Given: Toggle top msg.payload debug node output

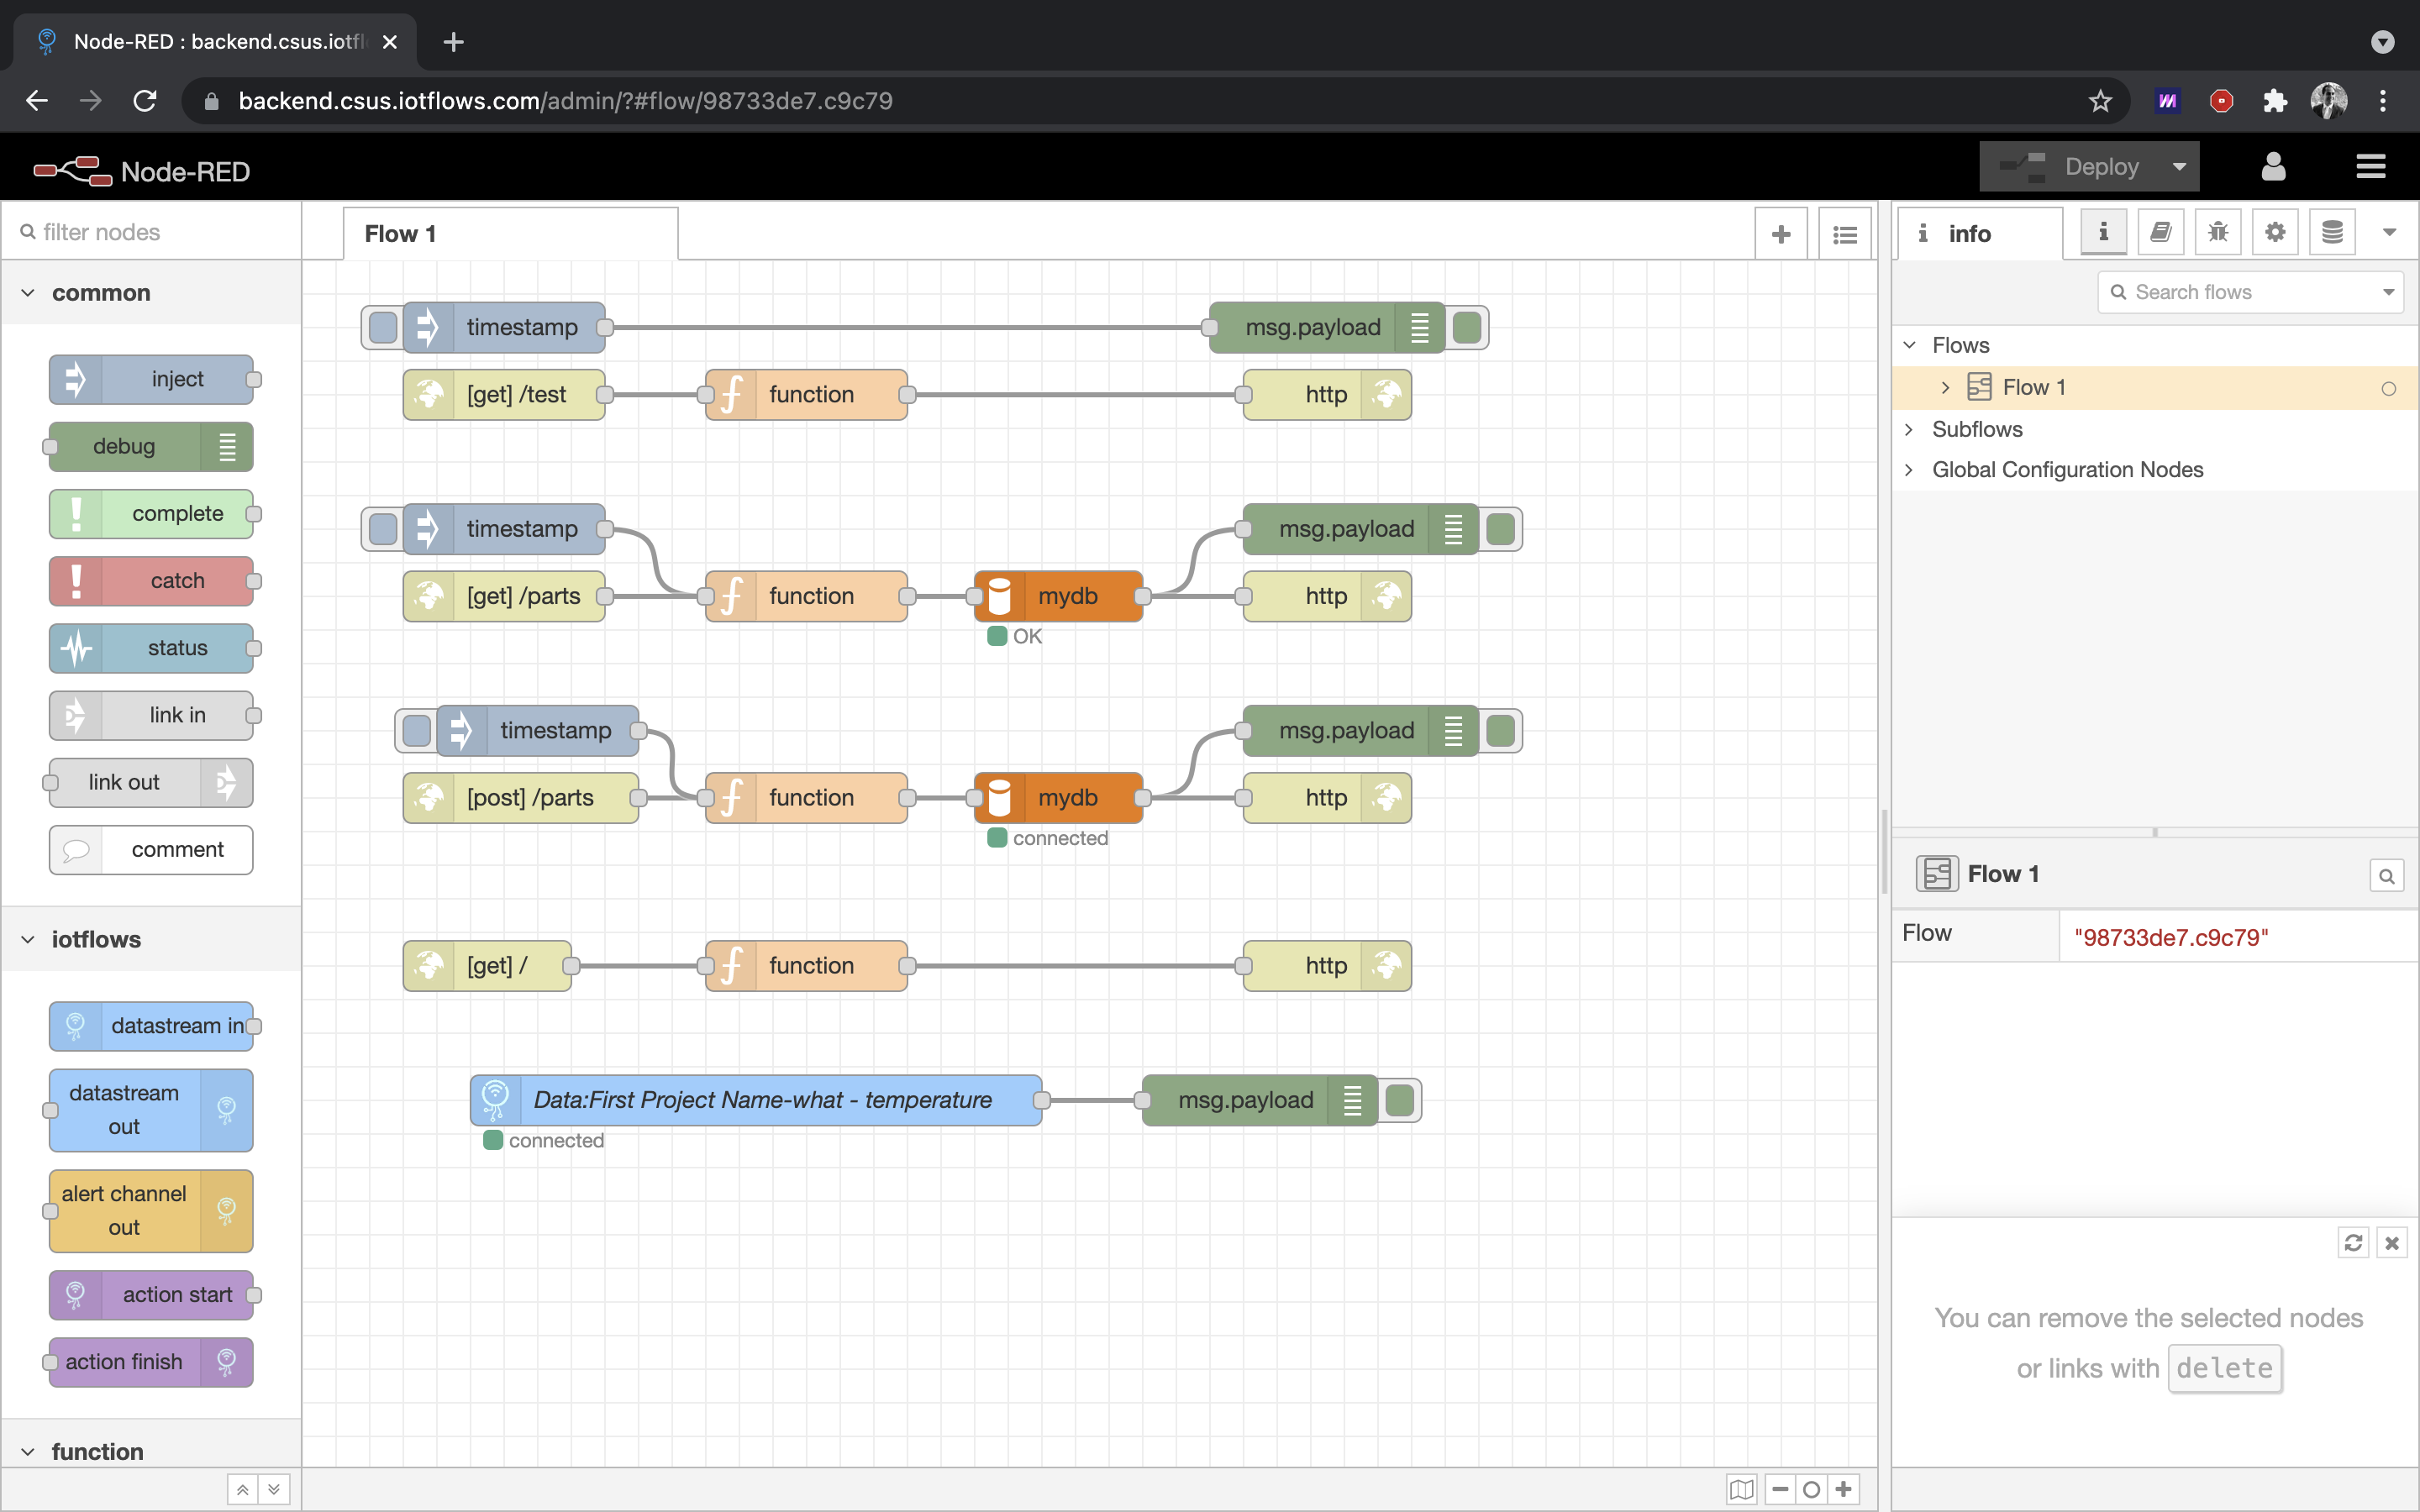Looking at the screenshot, I should coord(1467,327).
